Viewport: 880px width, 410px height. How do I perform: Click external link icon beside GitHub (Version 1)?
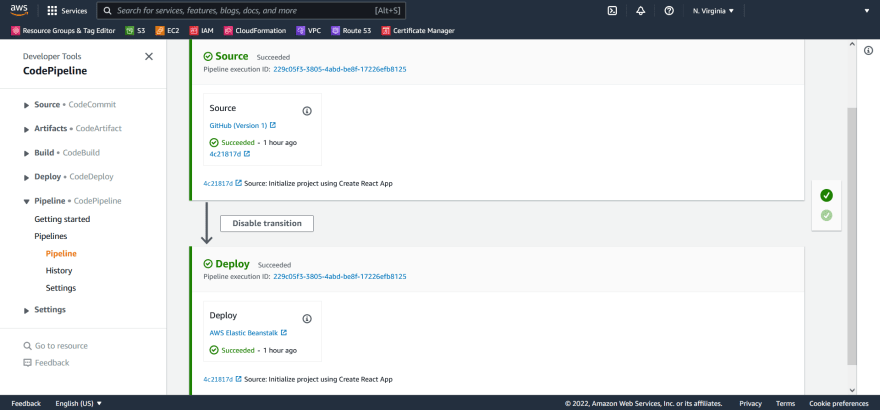pyautogui.click(x=273, y=125)
